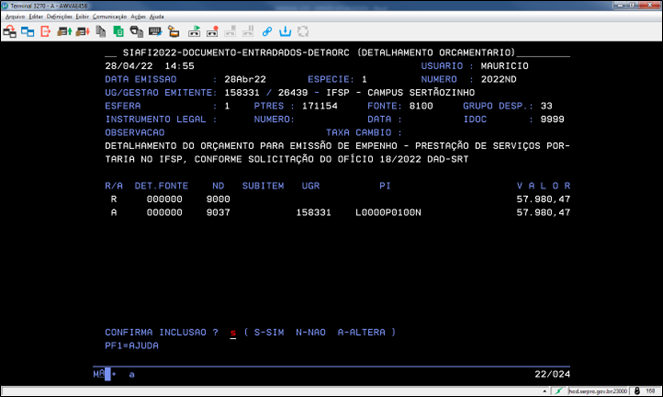Open the Definições menu
663x397 pixels.
59,16
